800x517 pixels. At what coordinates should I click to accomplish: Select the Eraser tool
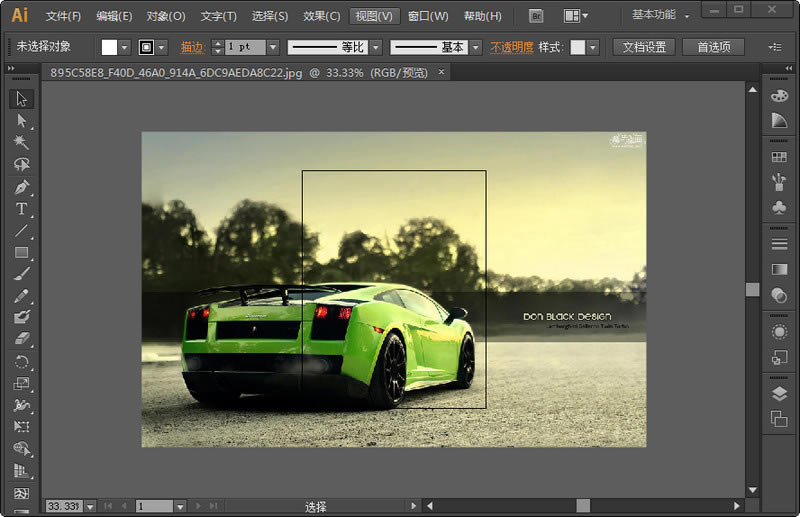coord(21,340)
